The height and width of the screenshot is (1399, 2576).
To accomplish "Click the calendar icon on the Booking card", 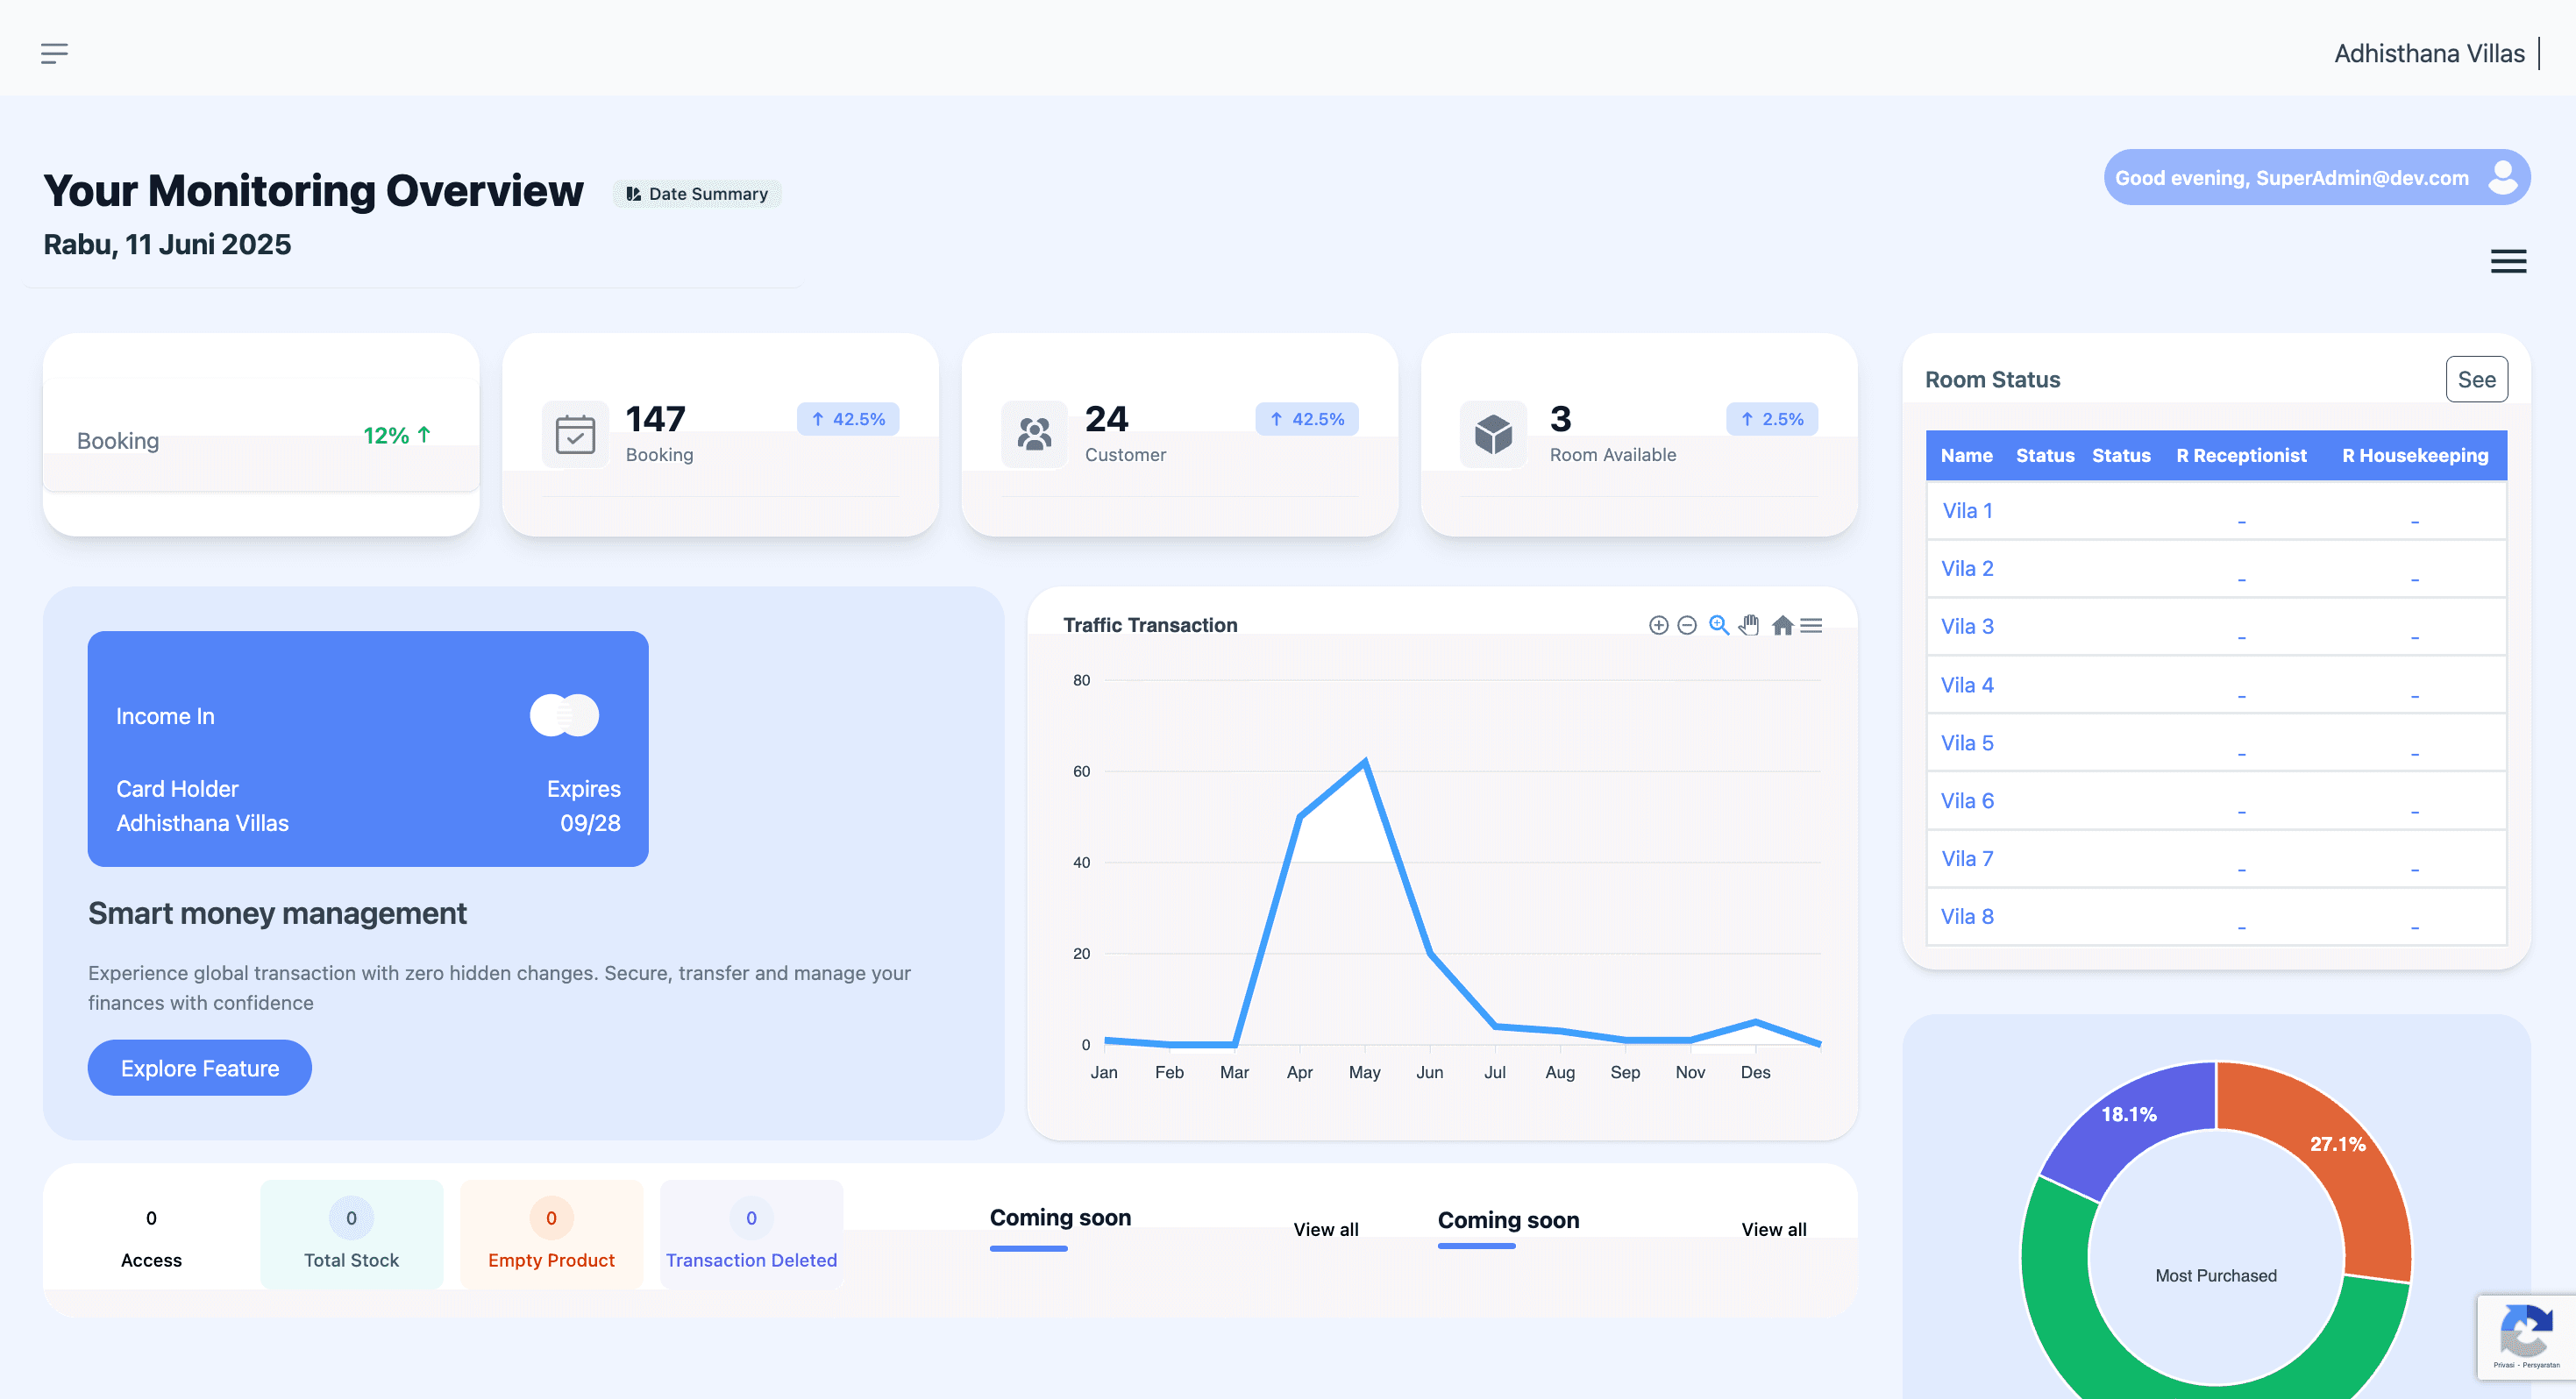I will pos(575,433).
